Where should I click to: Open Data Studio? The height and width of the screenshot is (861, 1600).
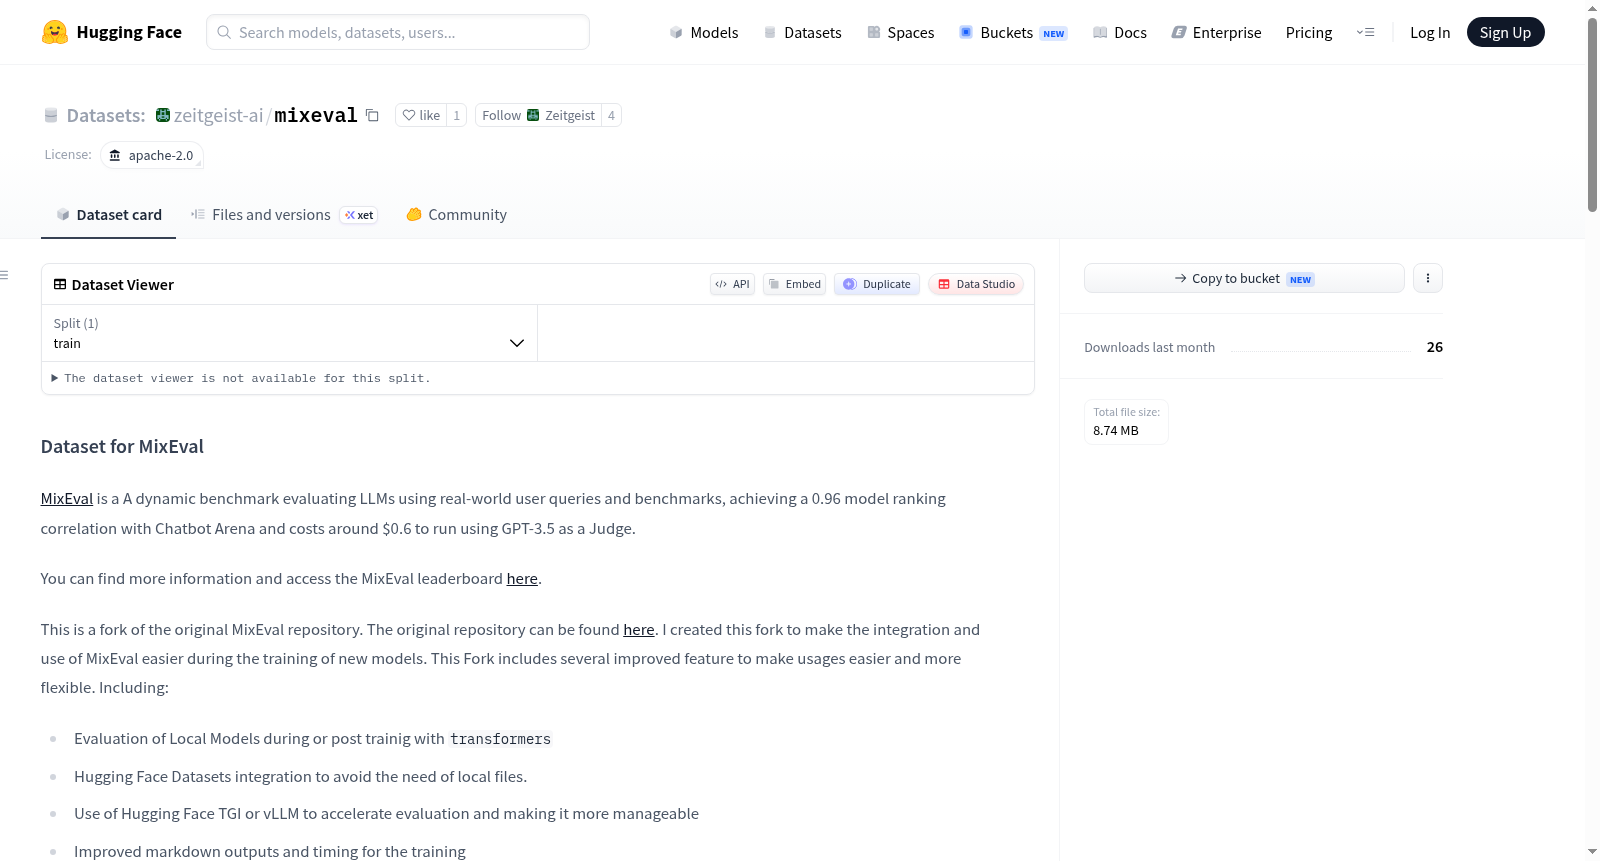pos(976,284)
